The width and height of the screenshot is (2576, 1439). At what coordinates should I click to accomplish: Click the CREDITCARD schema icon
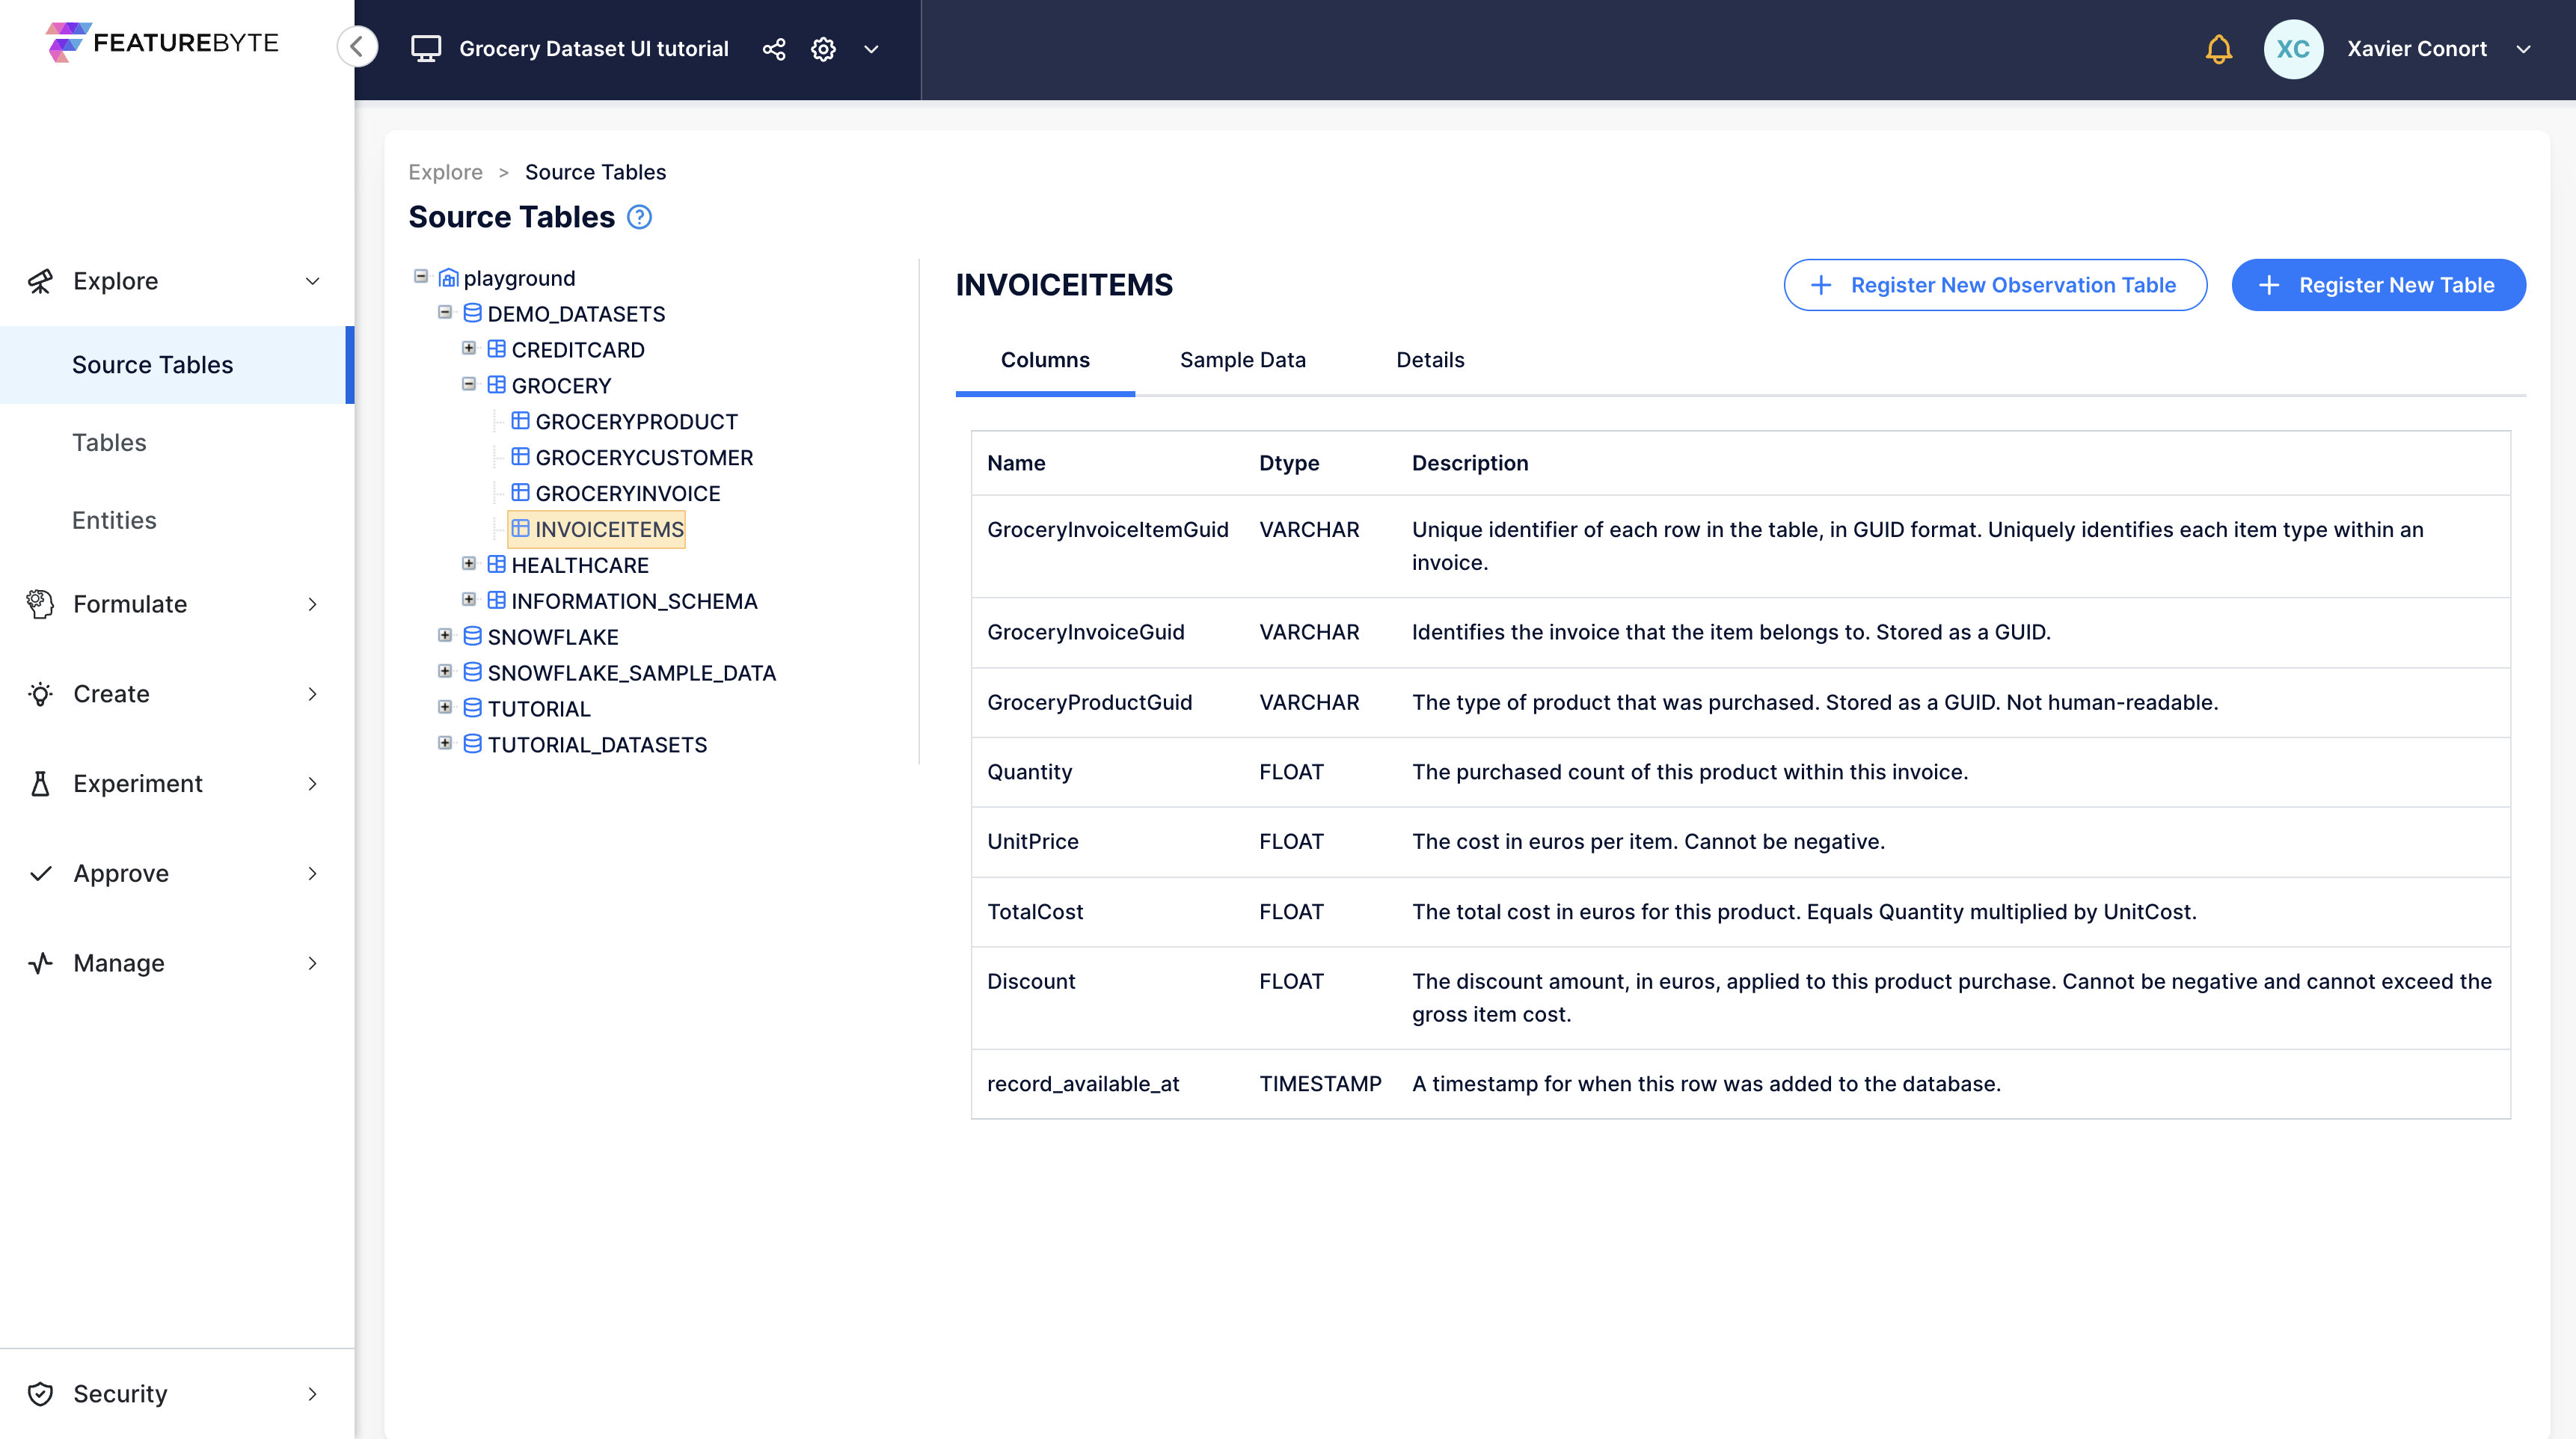point(497,350)
